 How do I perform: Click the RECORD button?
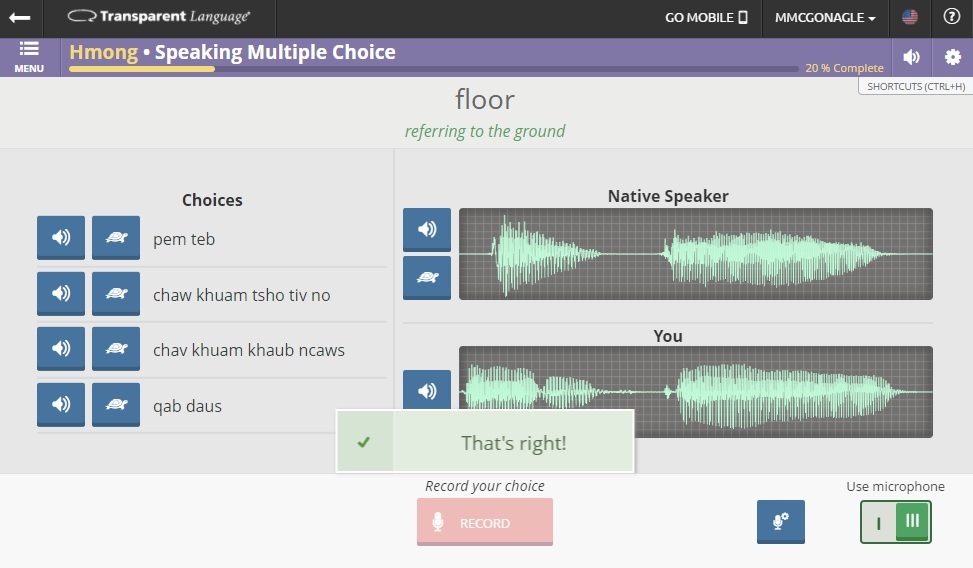pyautogui.click(x=485, y=522)
